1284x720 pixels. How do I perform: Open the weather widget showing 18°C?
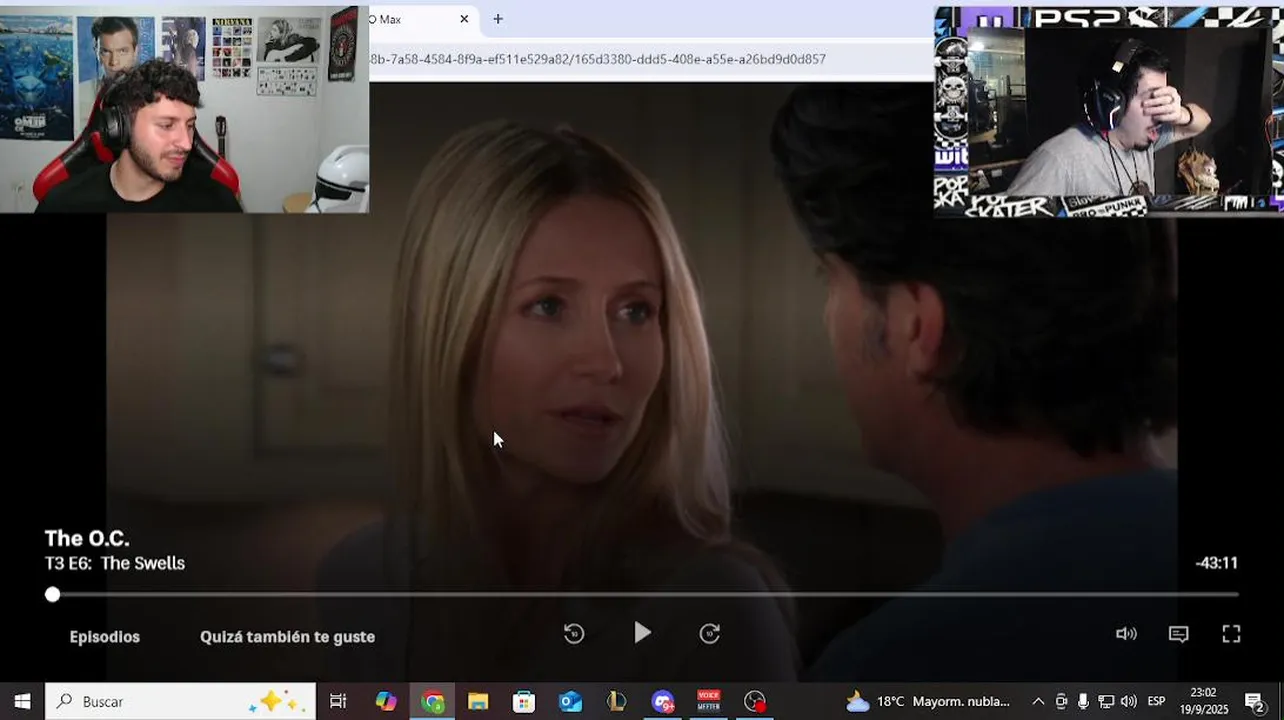(928, 702)
